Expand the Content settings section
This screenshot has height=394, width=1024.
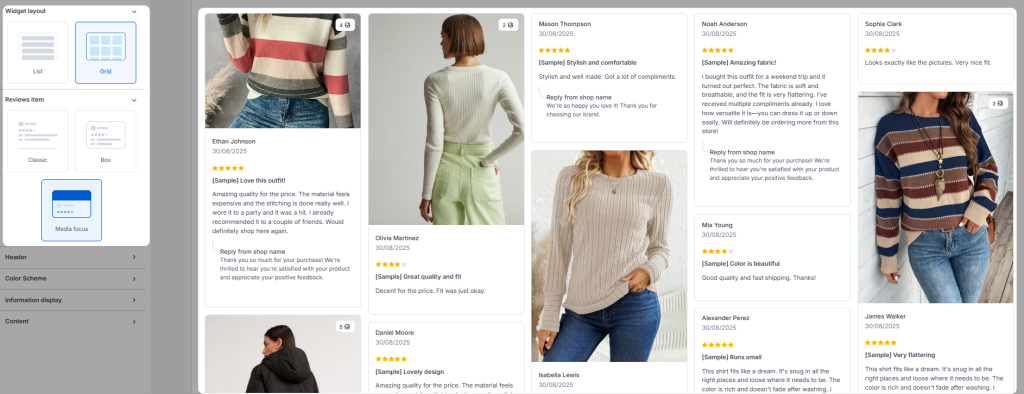(x=72, y=321)
